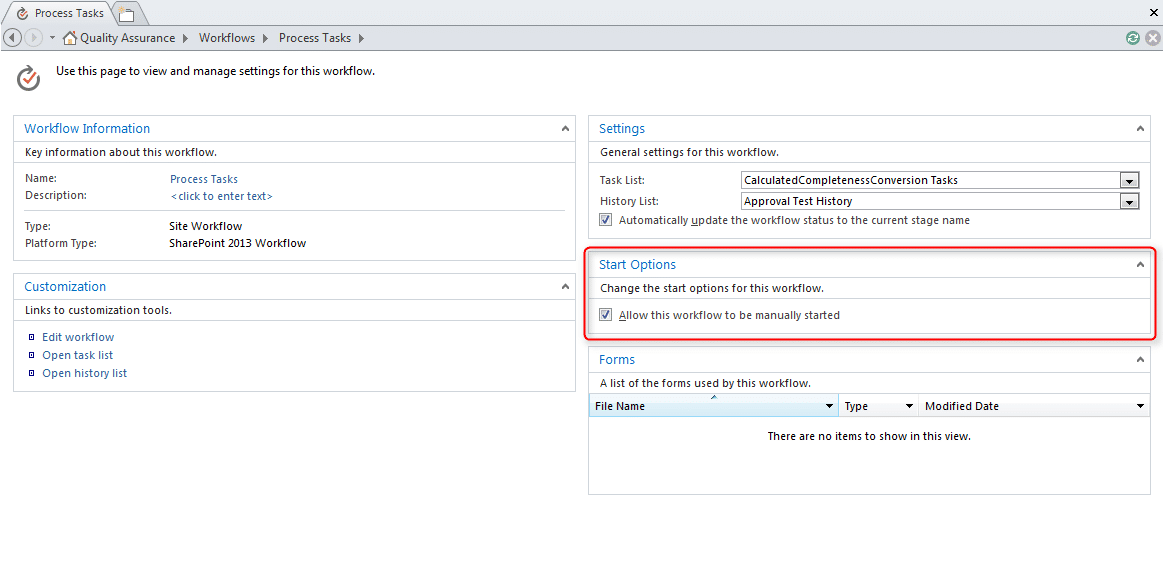The width and height of the screenshot is (1163, 563).
Task: Open the File Name column filter dropdown
Action: [x=829, y=407]
